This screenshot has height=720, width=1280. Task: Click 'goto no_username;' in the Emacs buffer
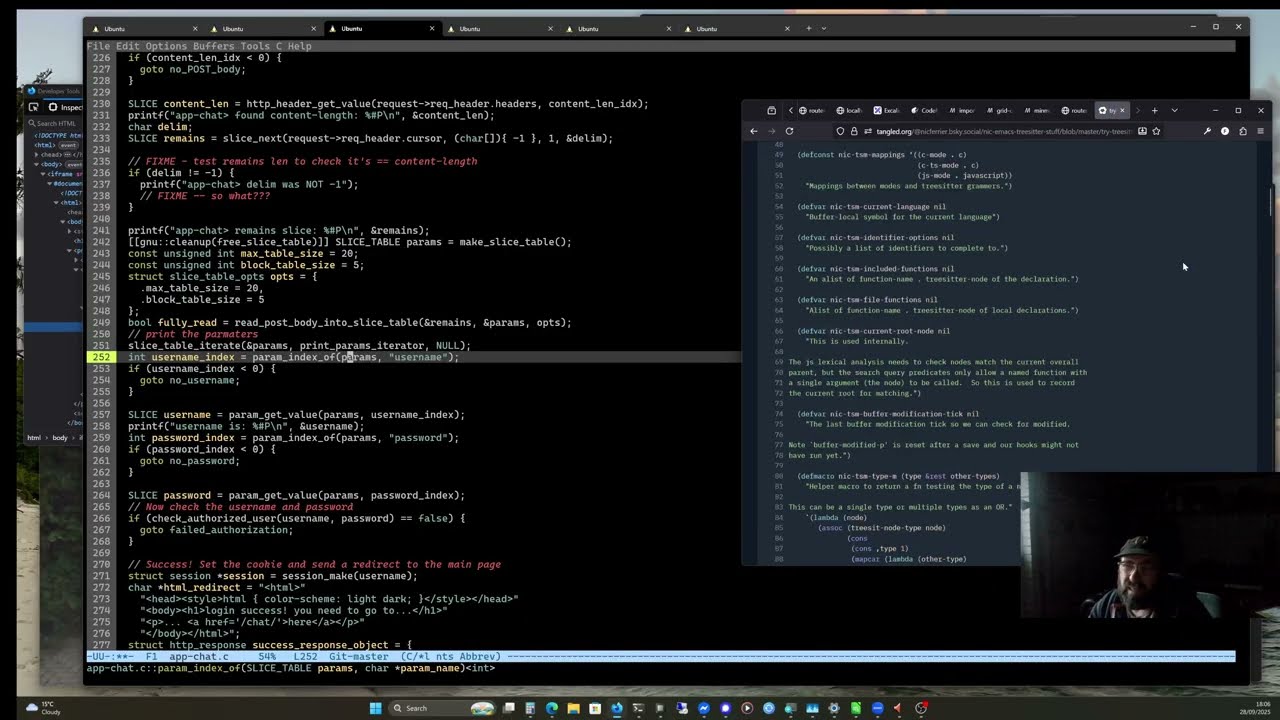(190, 380)
